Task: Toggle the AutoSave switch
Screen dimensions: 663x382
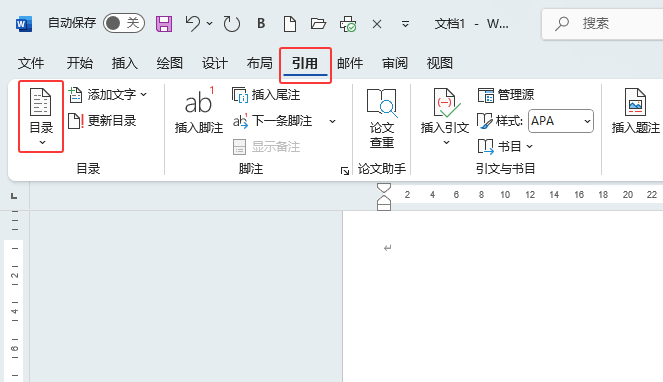Action: click(x=124, y=23)
